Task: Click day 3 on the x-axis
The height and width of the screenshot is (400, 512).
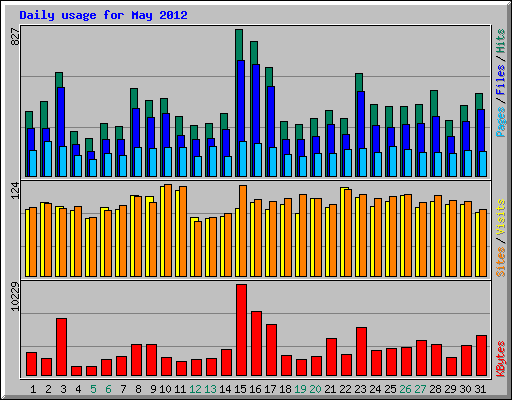Action: coord(63,389)
